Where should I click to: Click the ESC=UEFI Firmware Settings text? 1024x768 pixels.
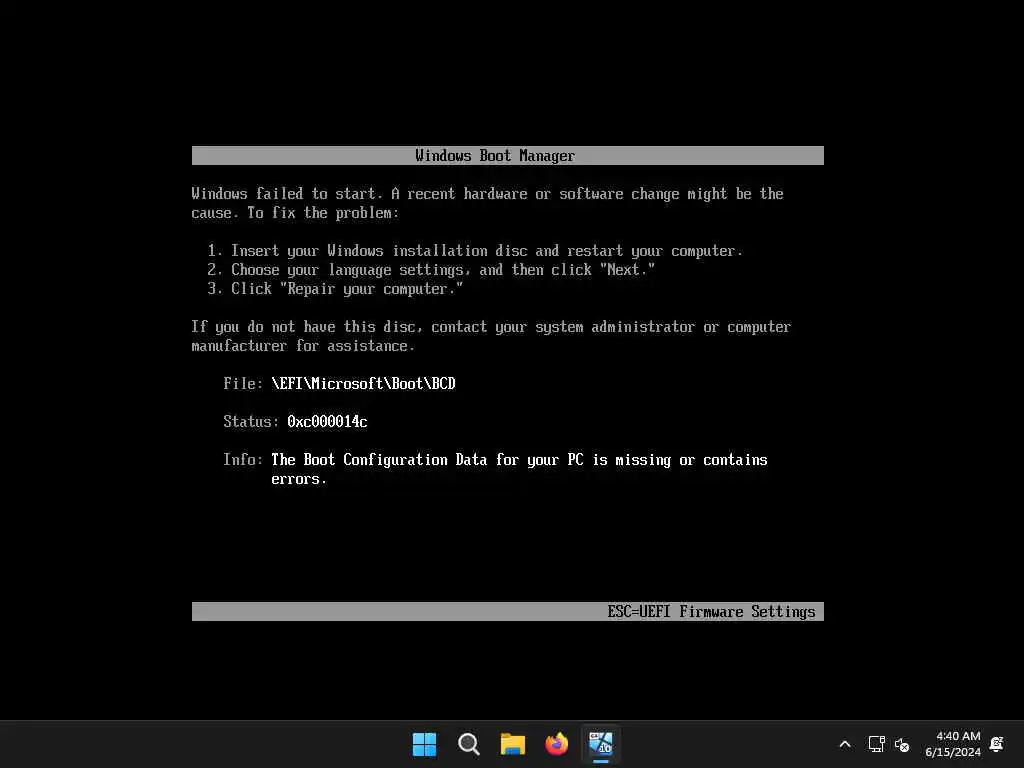coord(711,611)
